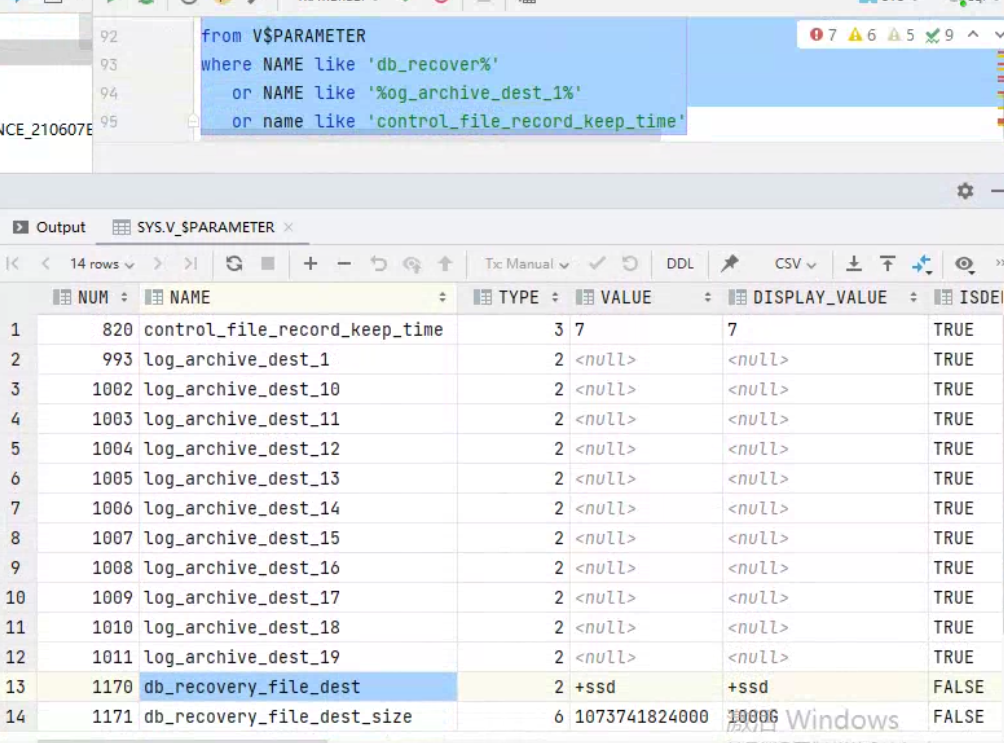Go to first page of results

pos(13,264)
